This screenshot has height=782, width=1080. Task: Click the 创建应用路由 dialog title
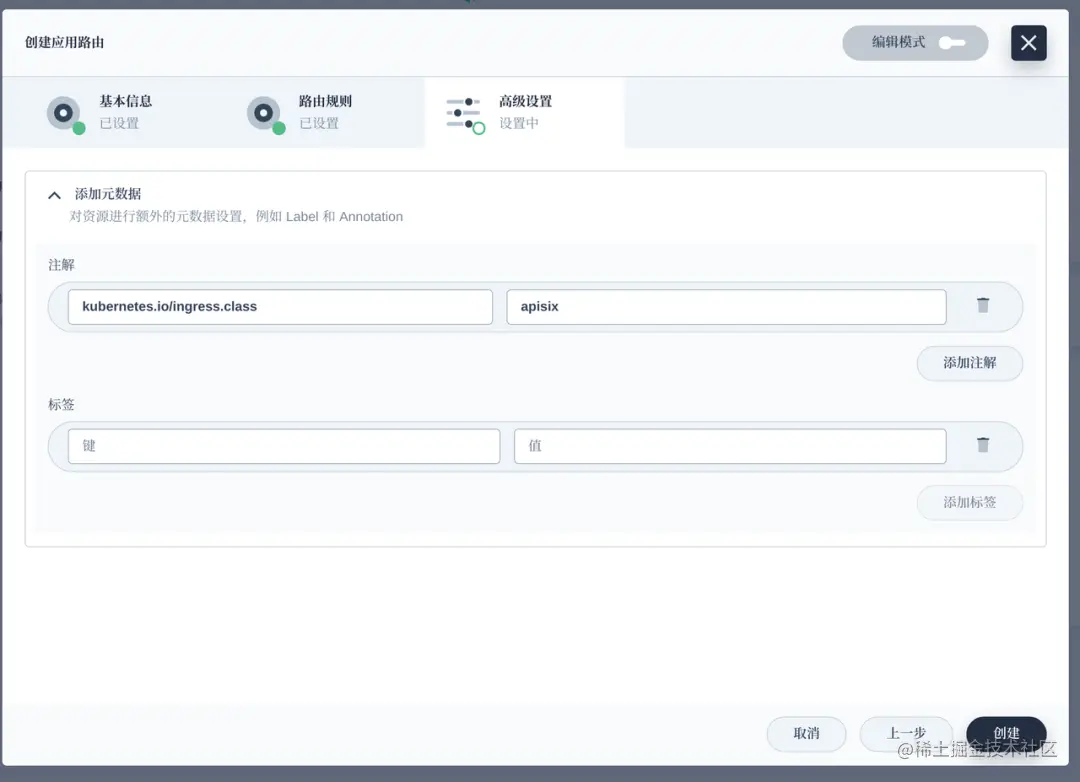[65, 43]
